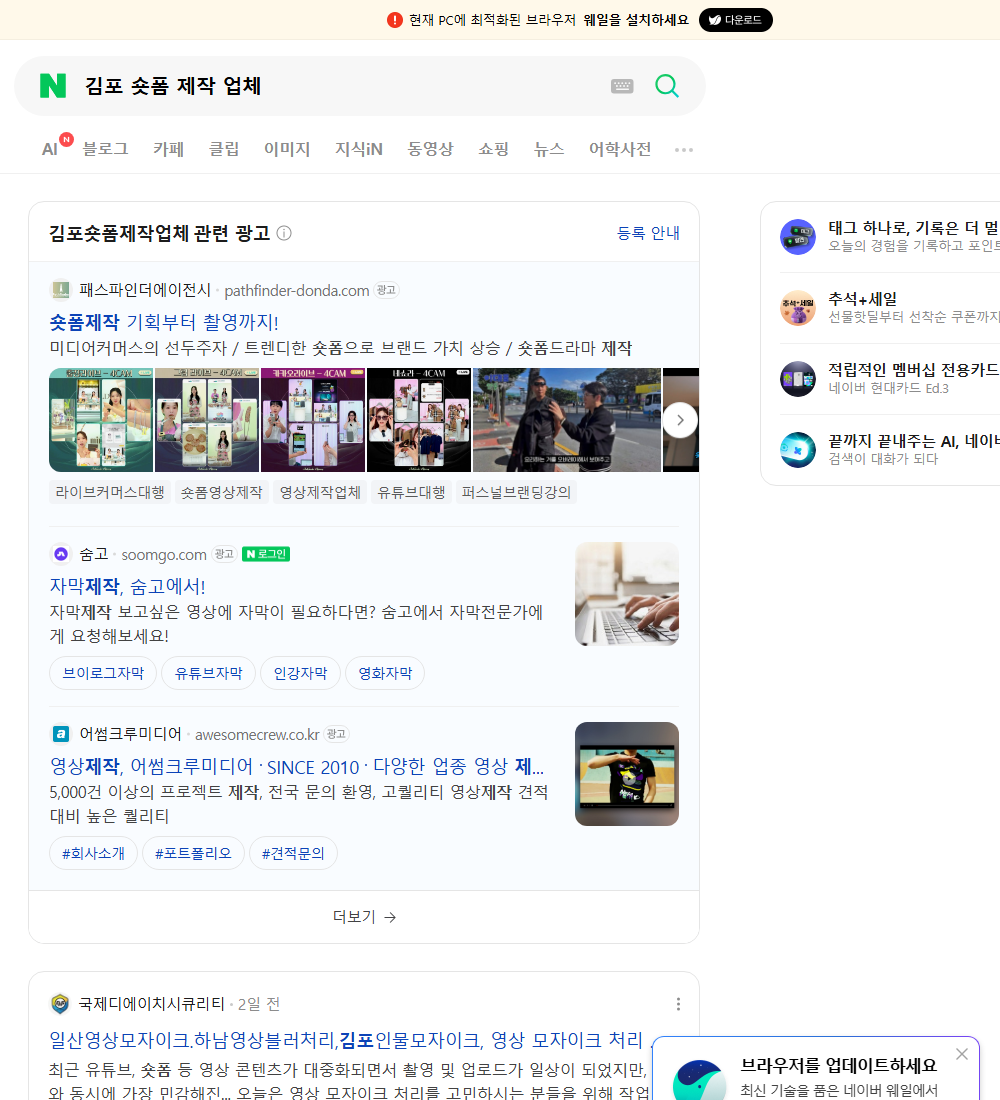The image size is (1000, 1100).
Task: Click the 어썸크루미디어 favicon
Action: 60,734
